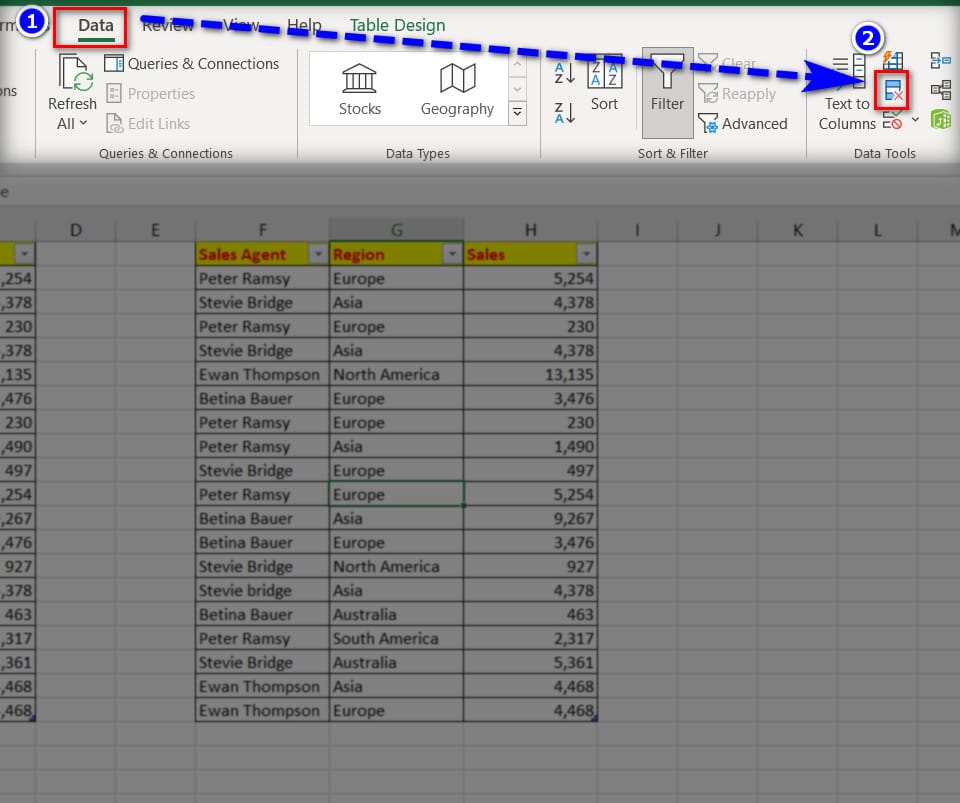960x803 pixels.
Task: Open the Region column filter dropdown
Action: (x=452, y=254)
